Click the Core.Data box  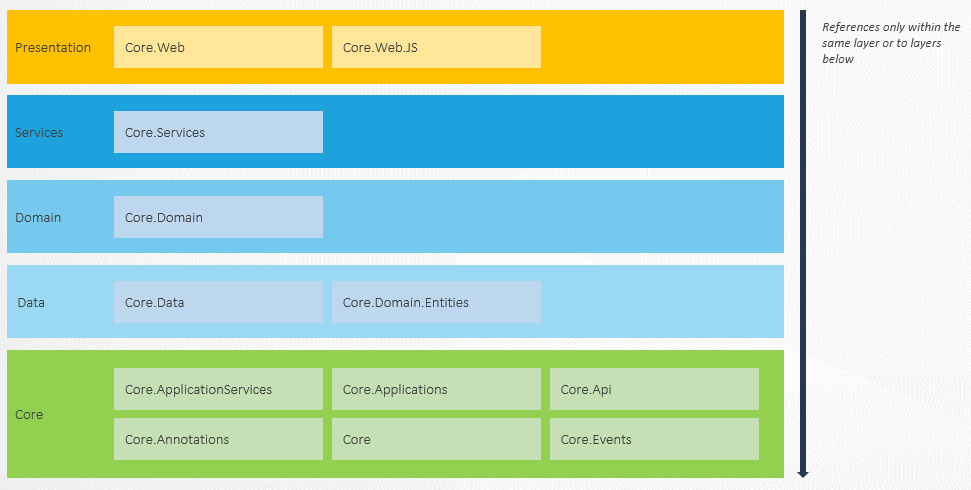(x=218, y=302)
